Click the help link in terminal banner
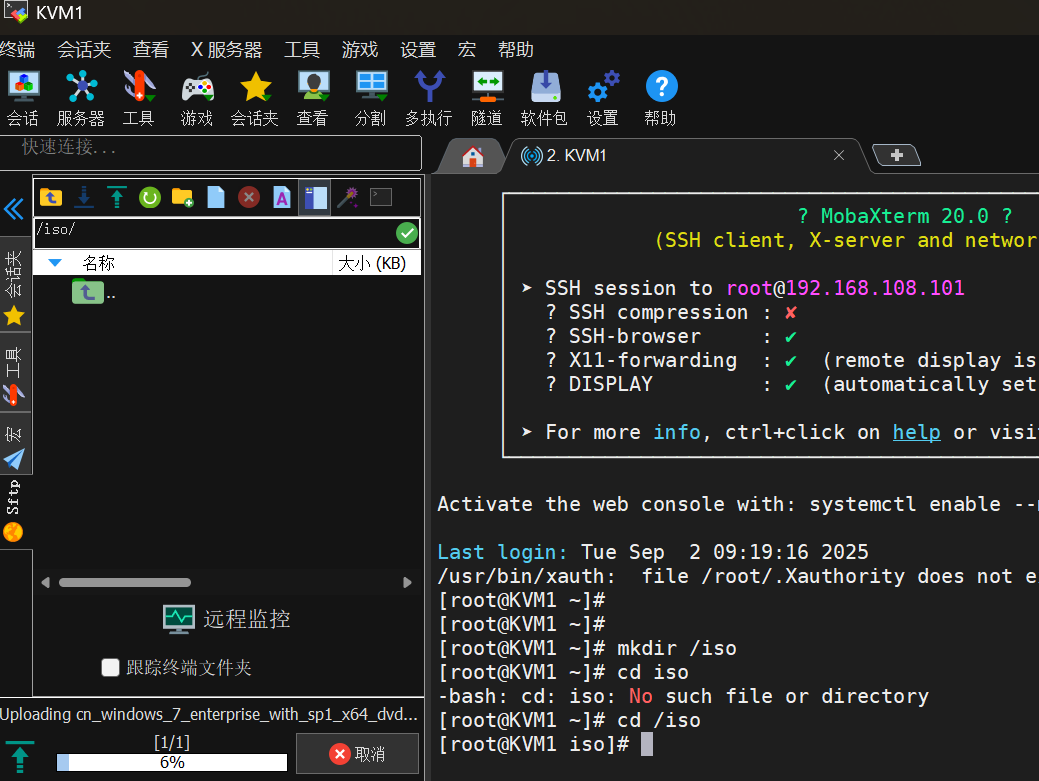The image size is (1039, 781). (x=916, y=432)
